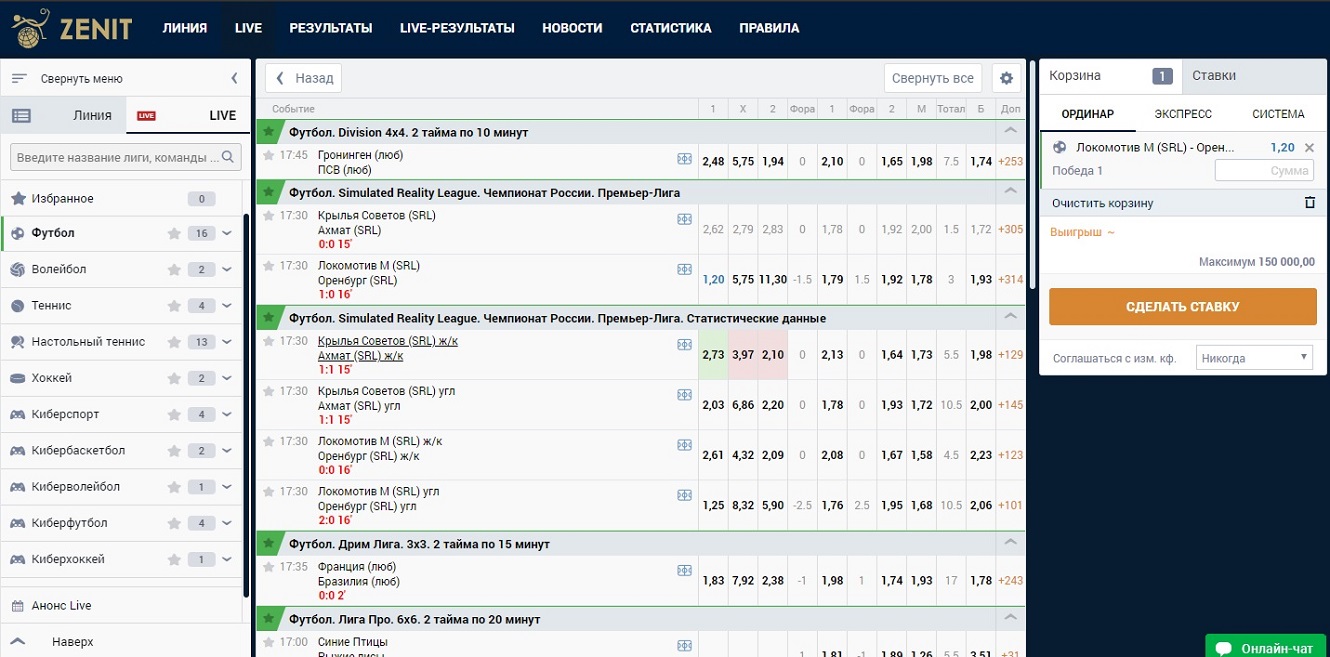
Task: Click the Football ball icon in the sidebar
Action: [x=17, y=233]
